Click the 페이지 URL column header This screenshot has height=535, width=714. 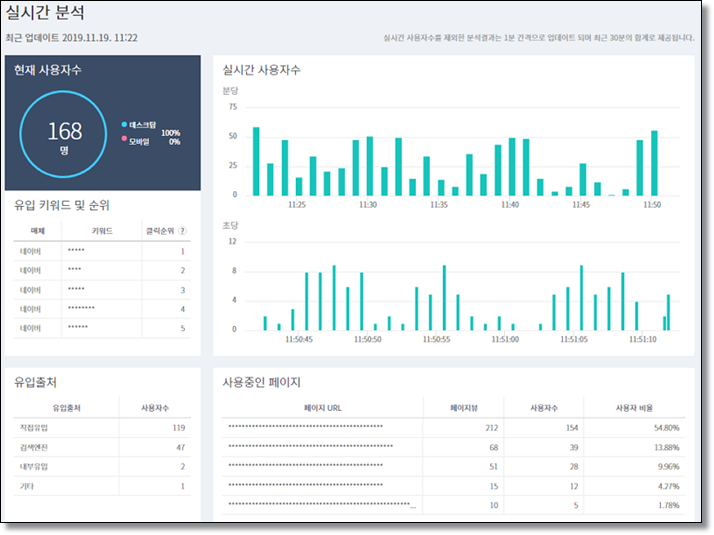(323, 408)
